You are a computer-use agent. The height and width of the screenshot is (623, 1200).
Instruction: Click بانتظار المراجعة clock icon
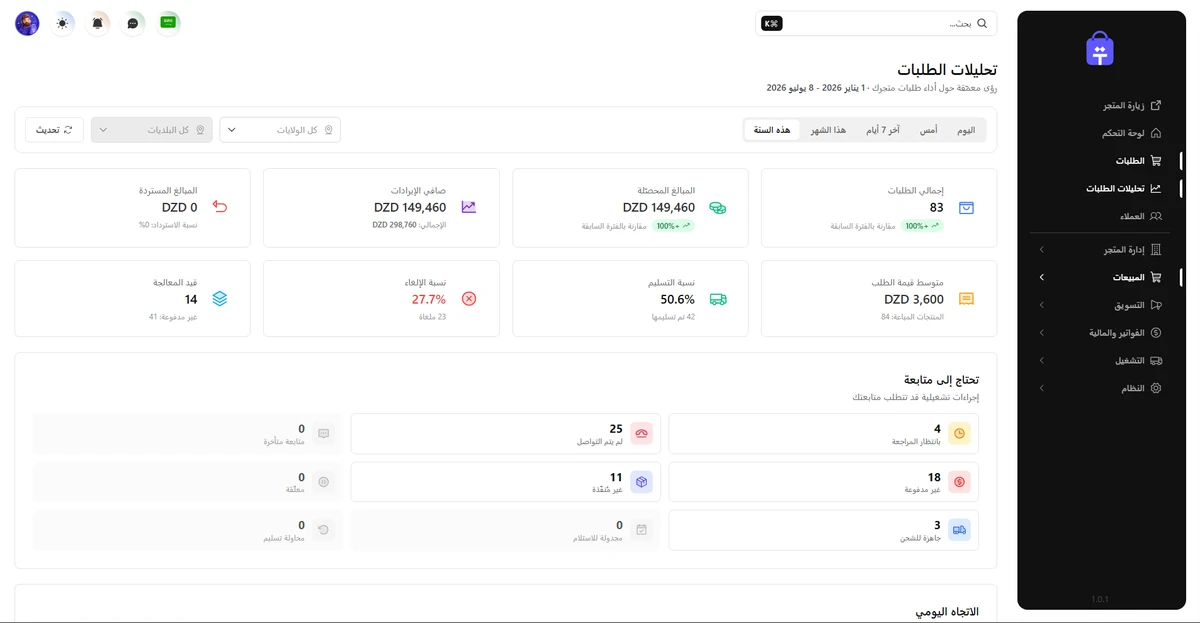coord(959,434)
